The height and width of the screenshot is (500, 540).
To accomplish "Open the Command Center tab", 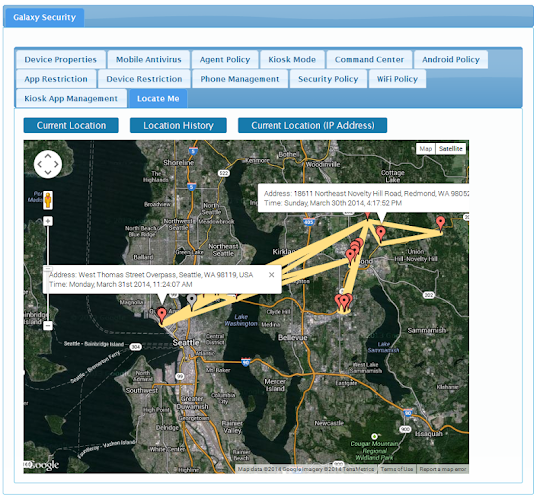I will coord(369,60).
